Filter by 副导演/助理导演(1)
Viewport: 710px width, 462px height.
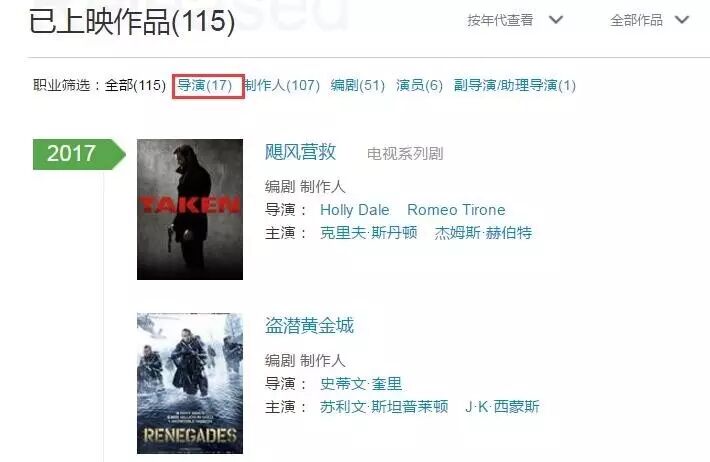click(x=515, y=85)
